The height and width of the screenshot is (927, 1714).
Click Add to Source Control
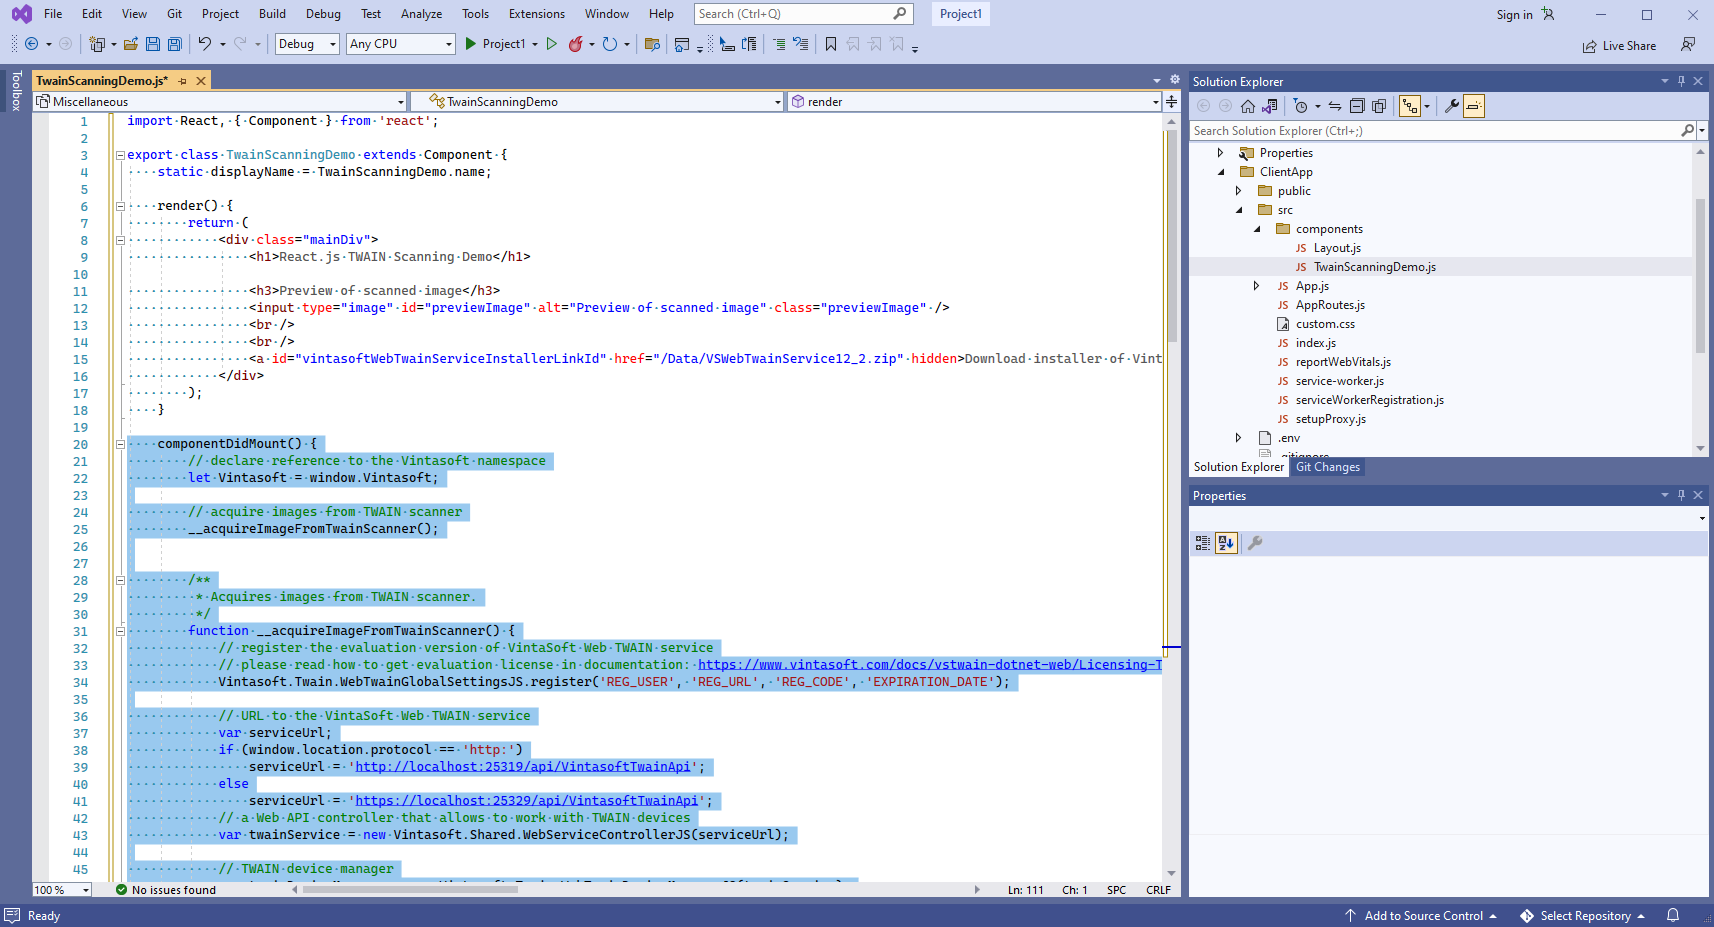[1422, 915]
